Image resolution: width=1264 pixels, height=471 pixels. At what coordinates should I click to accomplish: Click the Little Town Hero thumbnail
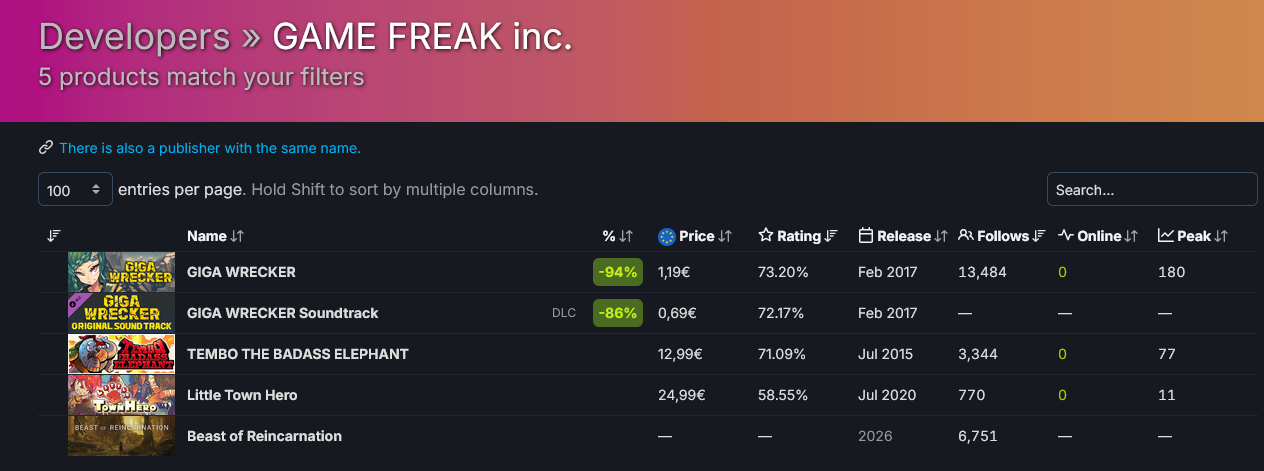click(x=121, y=395)
